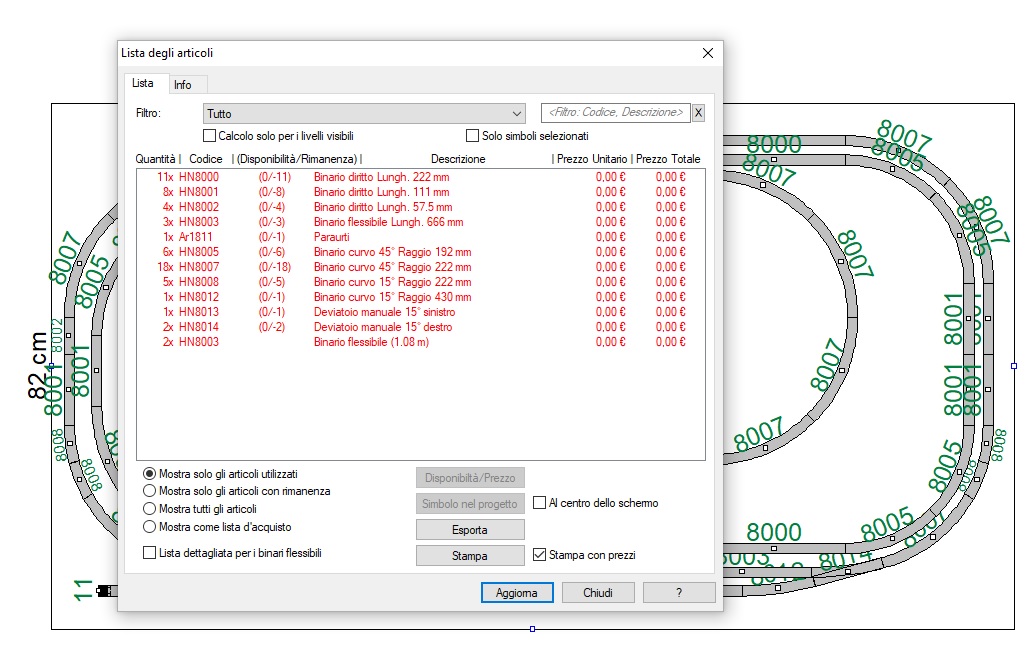Choose Mostra tutti gli articoli radio option
This screenshot has height=672, width=1033.
coord(150,509)
